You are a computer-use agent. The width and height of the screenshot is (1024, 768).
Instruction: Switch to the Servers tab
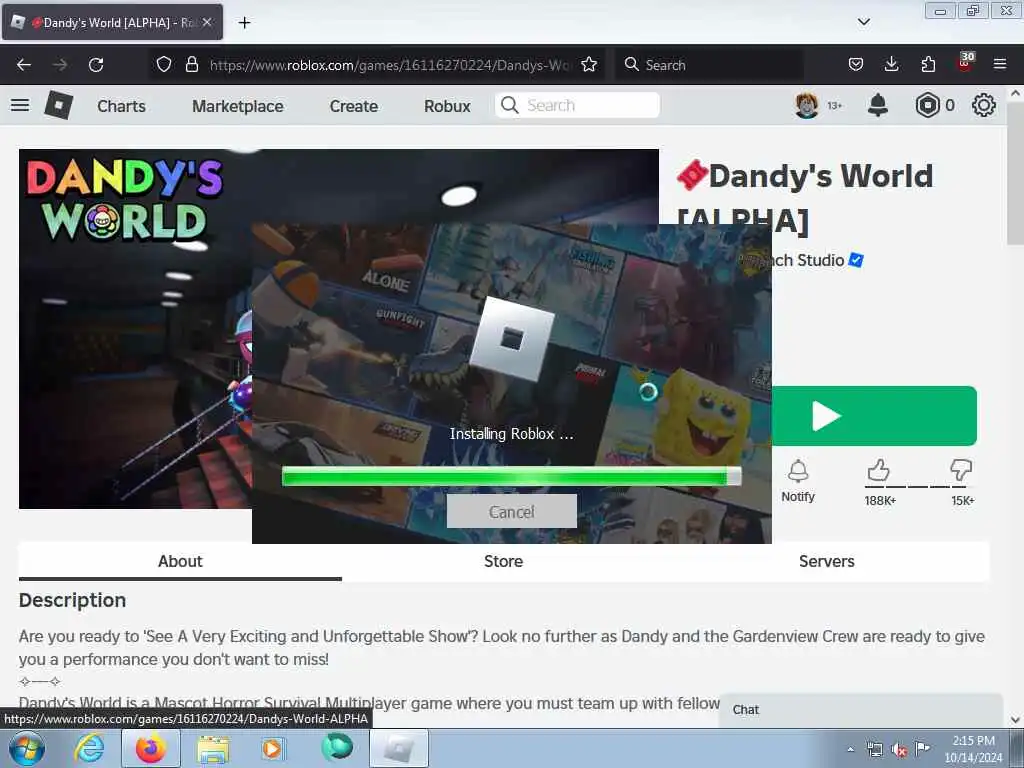click(x=827, y=562)
